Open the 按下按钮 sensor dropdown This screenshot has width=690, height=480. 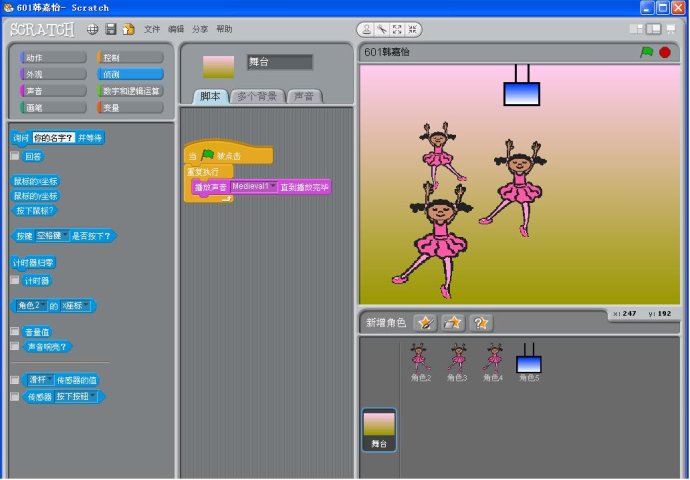[x=76, y=396]
